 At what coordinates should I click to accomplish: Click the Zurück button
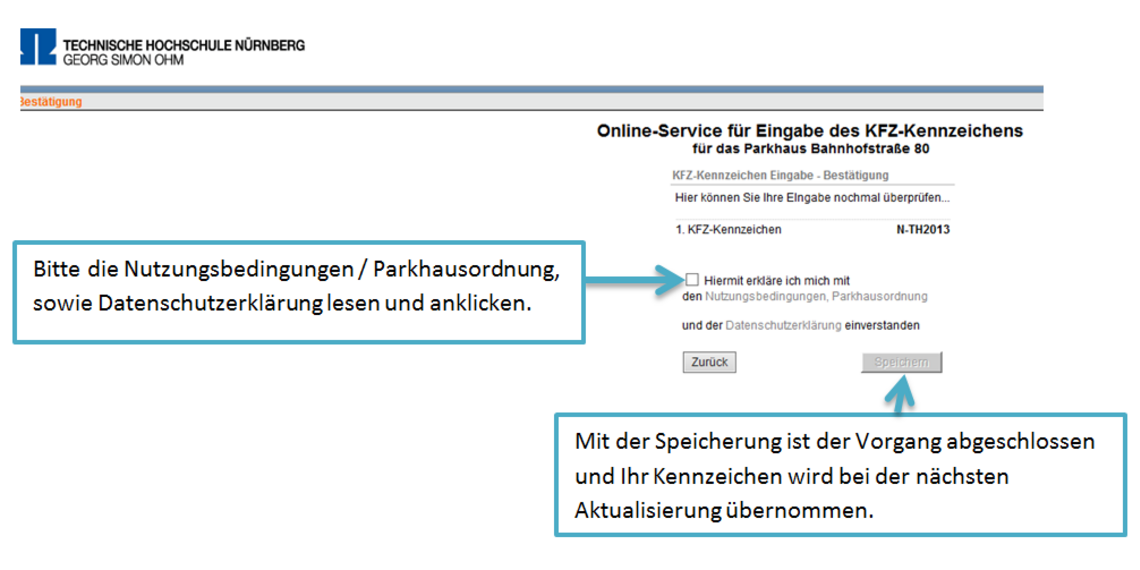[710, 362]
